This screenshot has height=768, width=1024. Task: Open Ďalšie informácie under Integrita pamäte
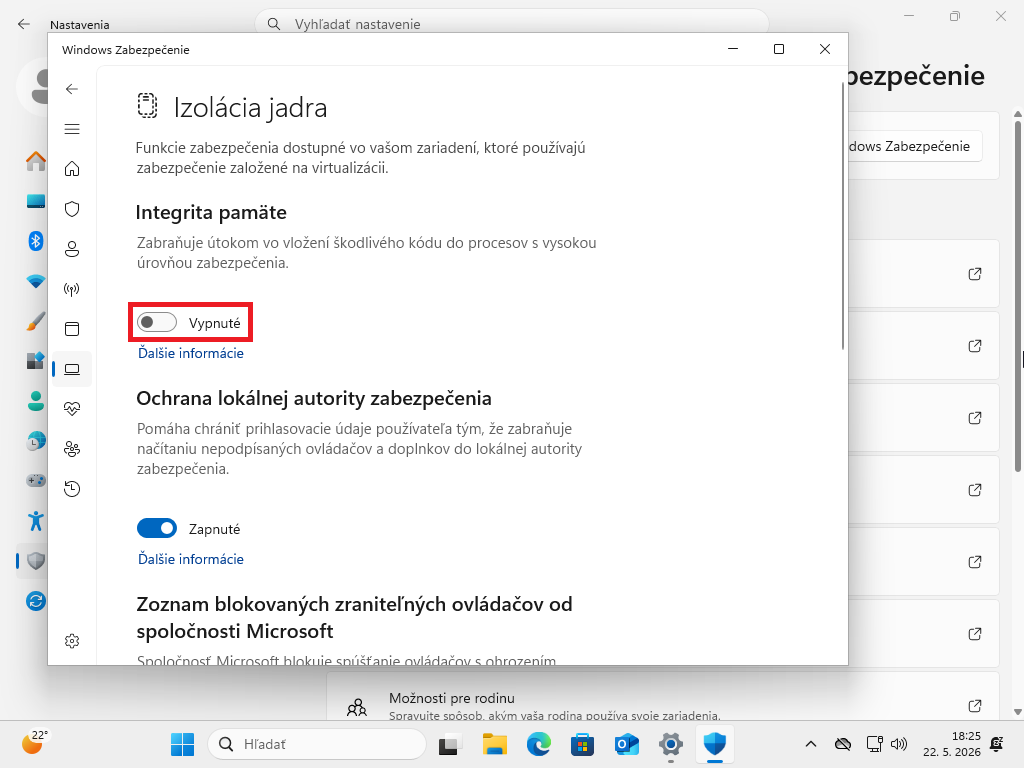tap(191, 353)
